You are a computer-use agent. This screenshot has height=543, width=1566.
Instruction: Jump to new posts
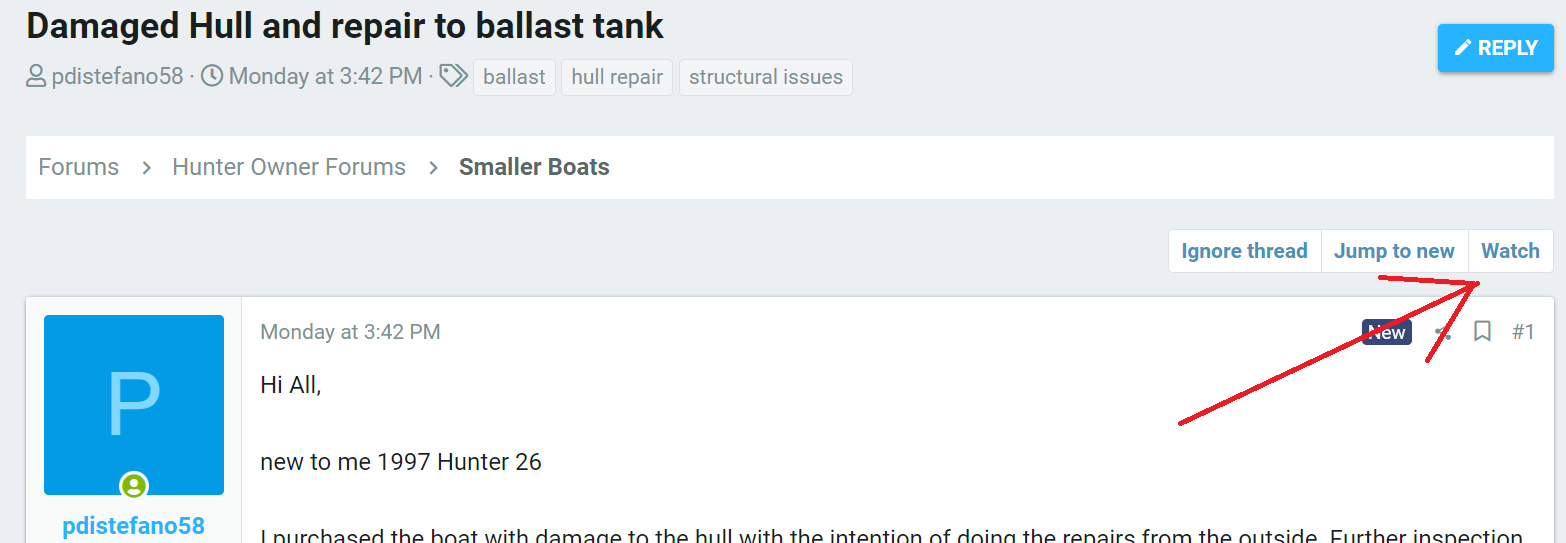pos(1394,251)
